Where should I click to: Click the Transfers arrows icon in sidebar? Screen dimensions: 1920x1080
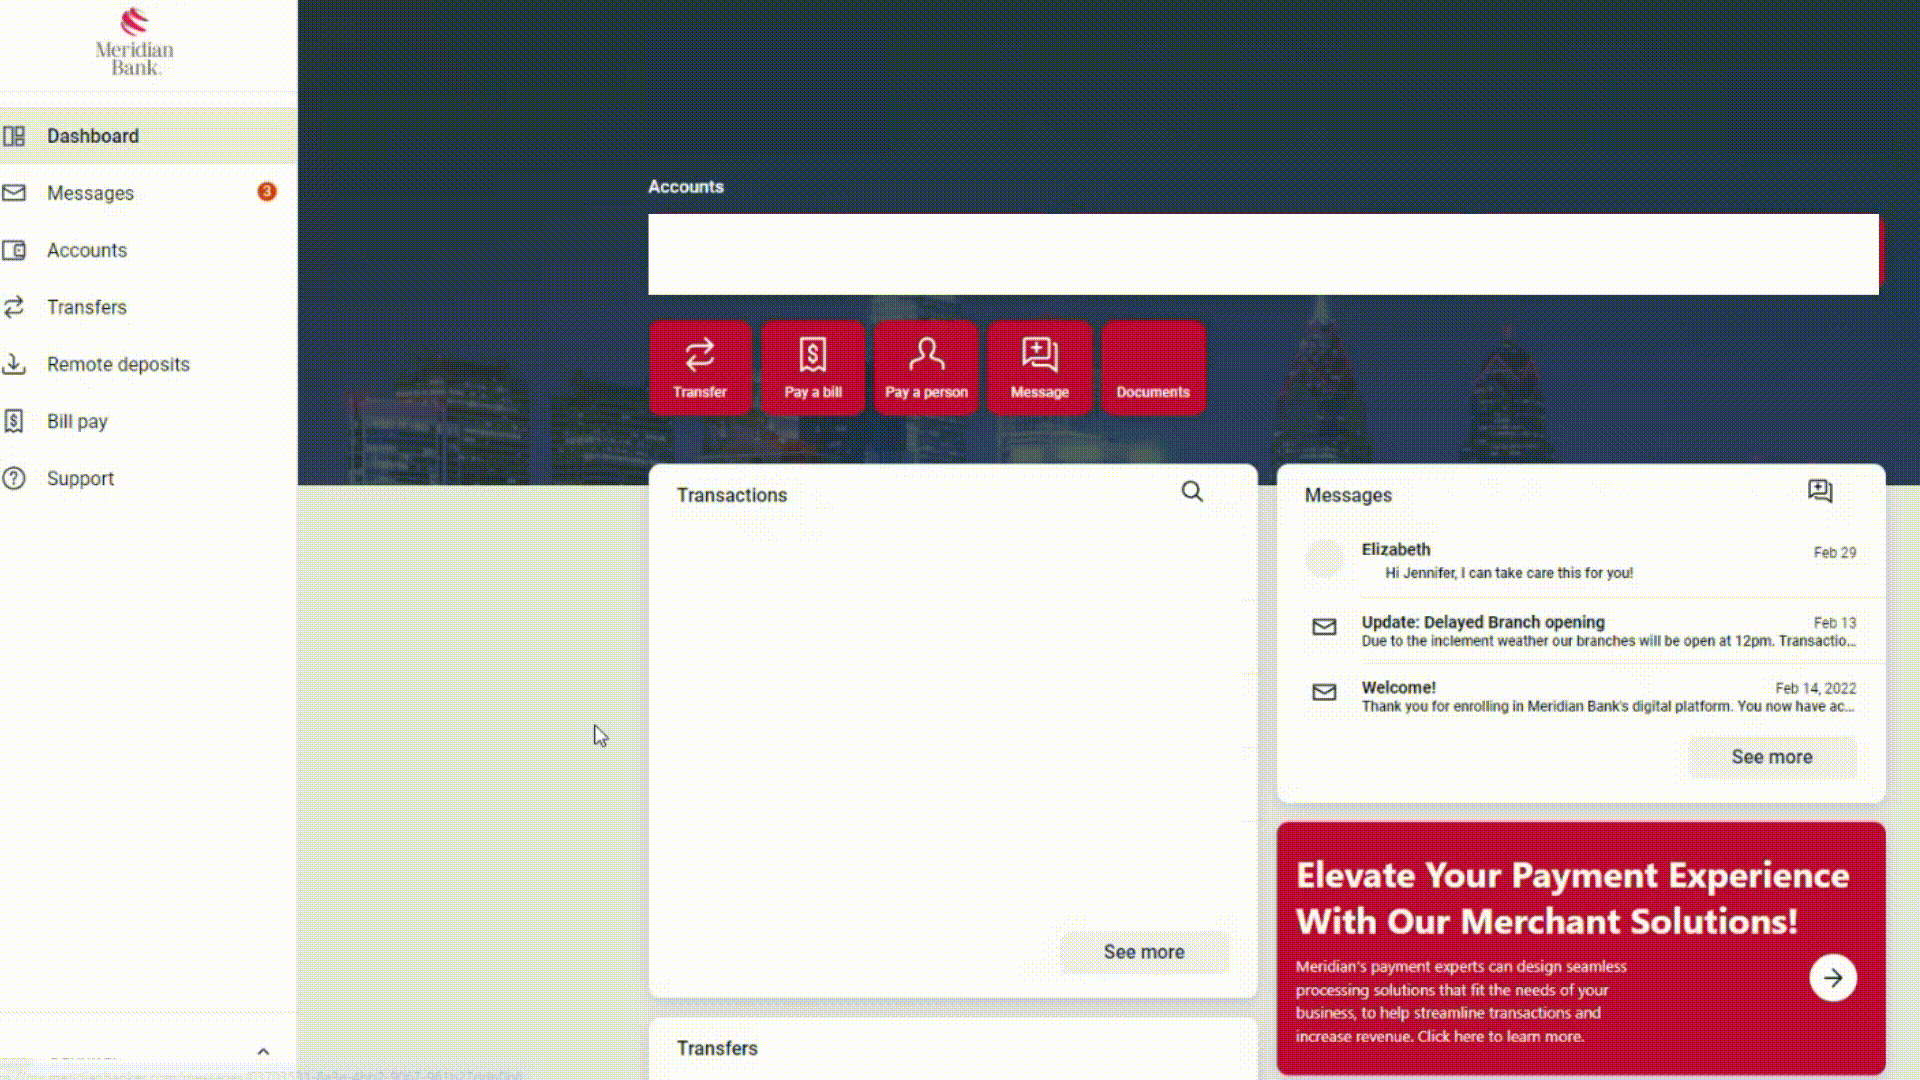pos(14,307)
